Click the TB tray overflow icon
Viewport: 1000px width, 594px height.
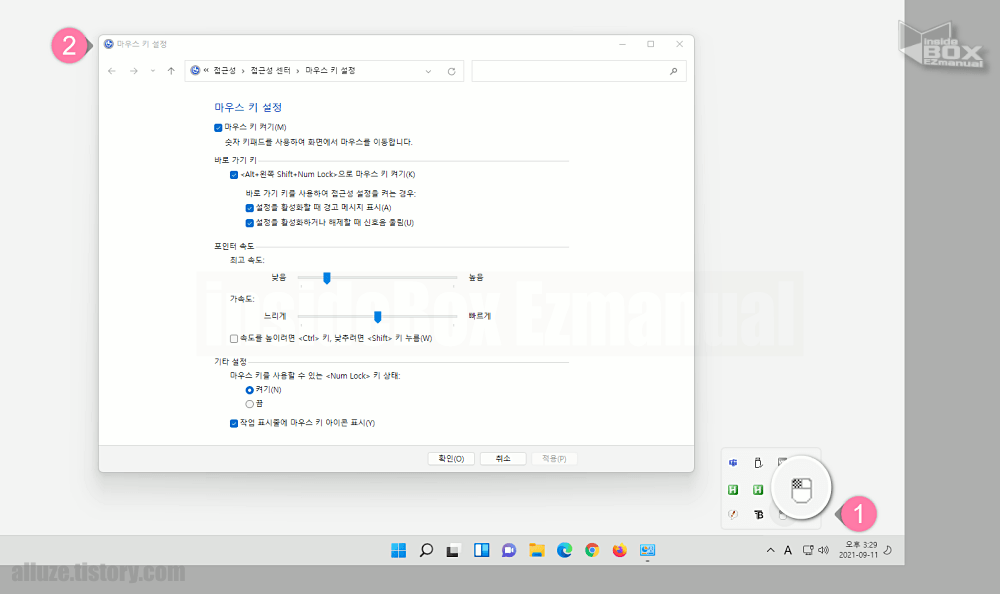tap(758, 514)
